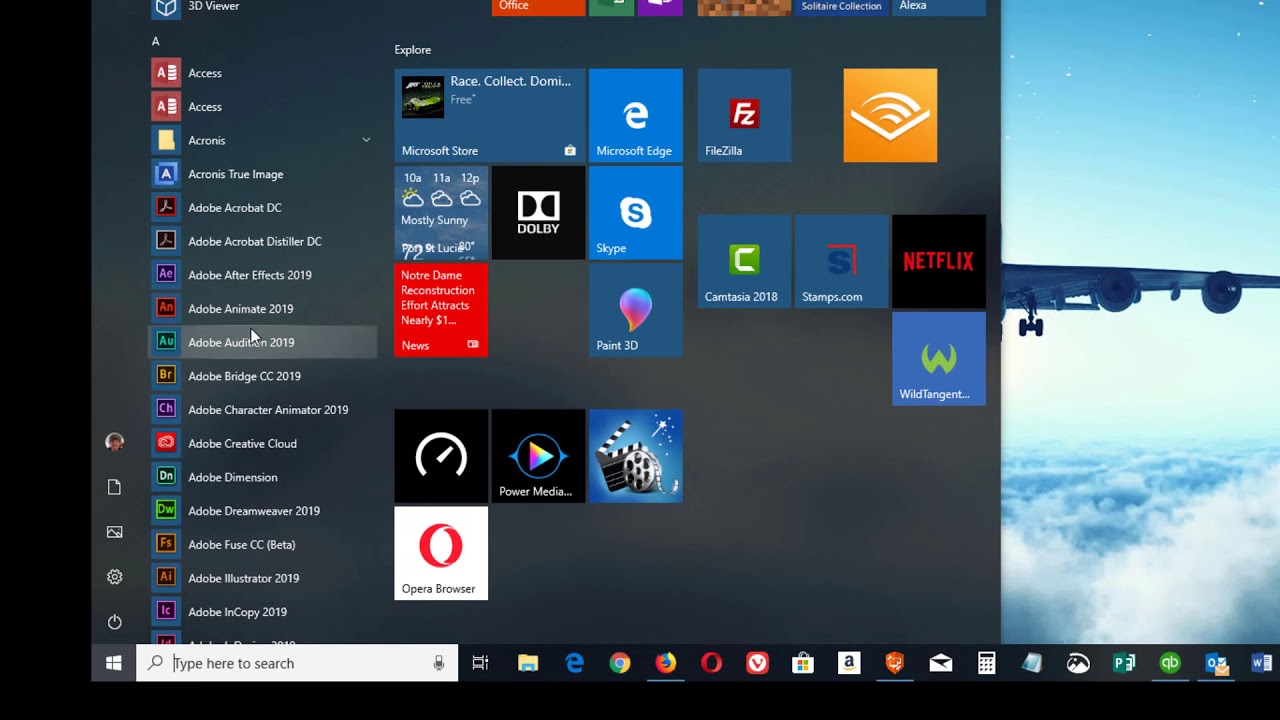Open the Dolby tile
Screen dimensions: 1280x720
pyautogui.click(x=538, y=213)
